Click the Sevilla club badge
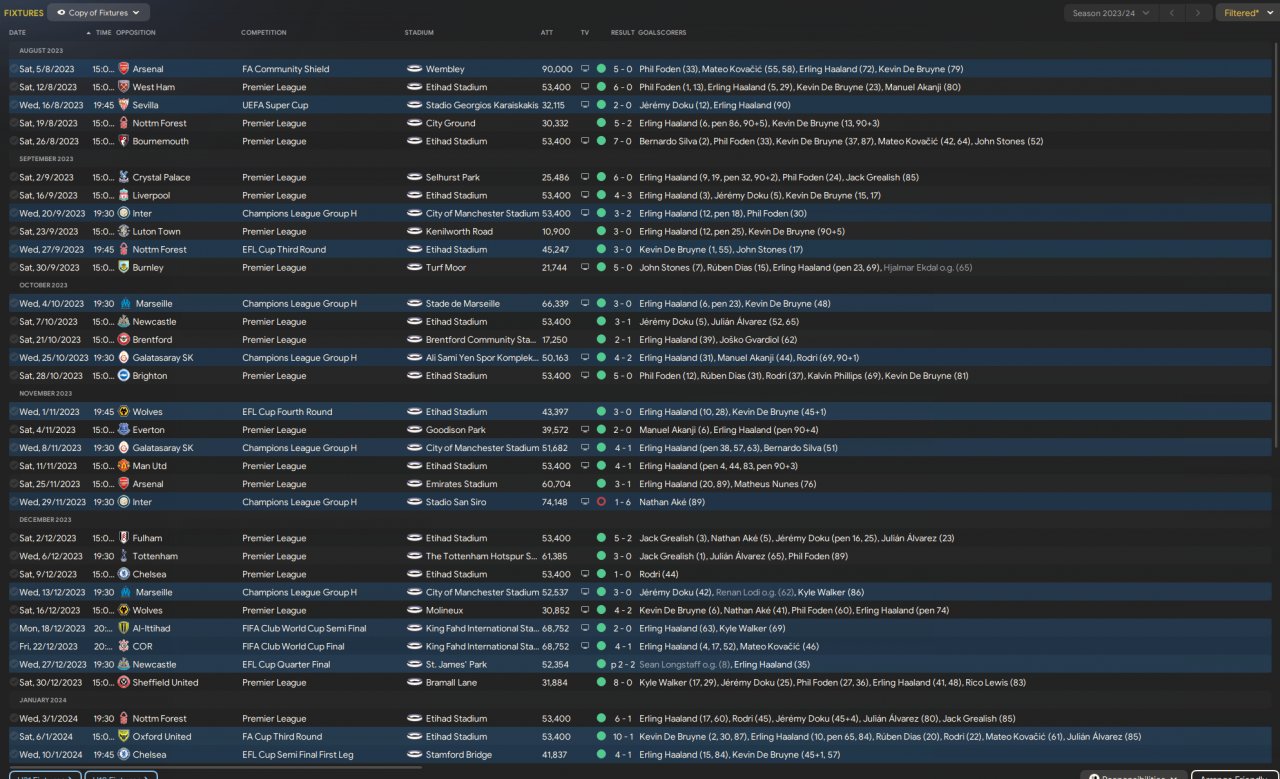This screenshot has height=779, width=1280. [x=124, y=105]
